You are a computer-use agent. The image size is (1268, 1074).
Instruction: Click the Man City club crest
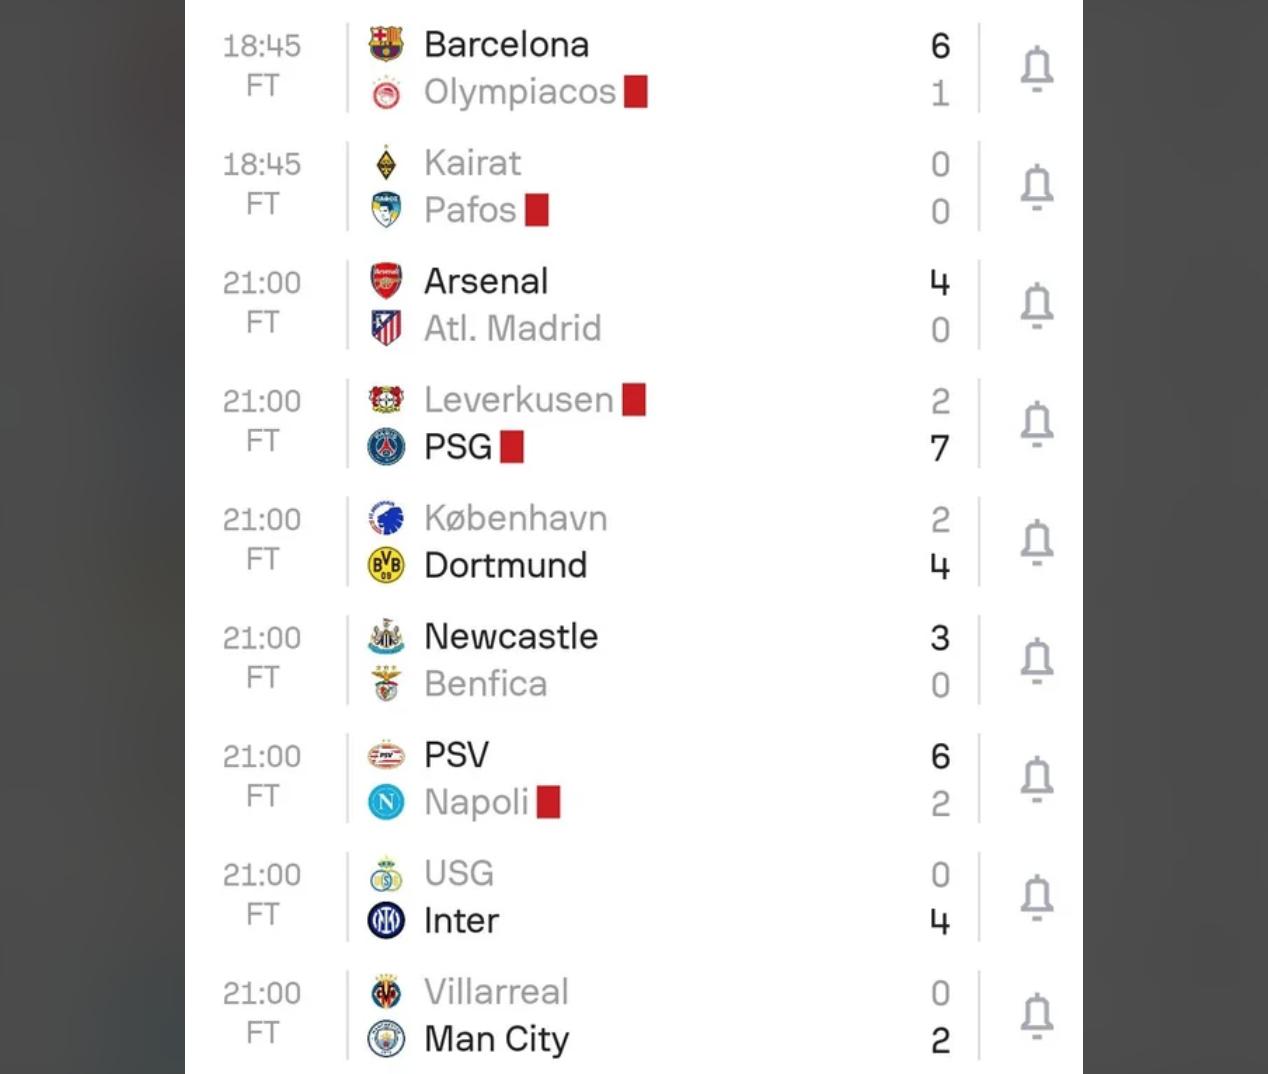click(x=386, y=1039)
